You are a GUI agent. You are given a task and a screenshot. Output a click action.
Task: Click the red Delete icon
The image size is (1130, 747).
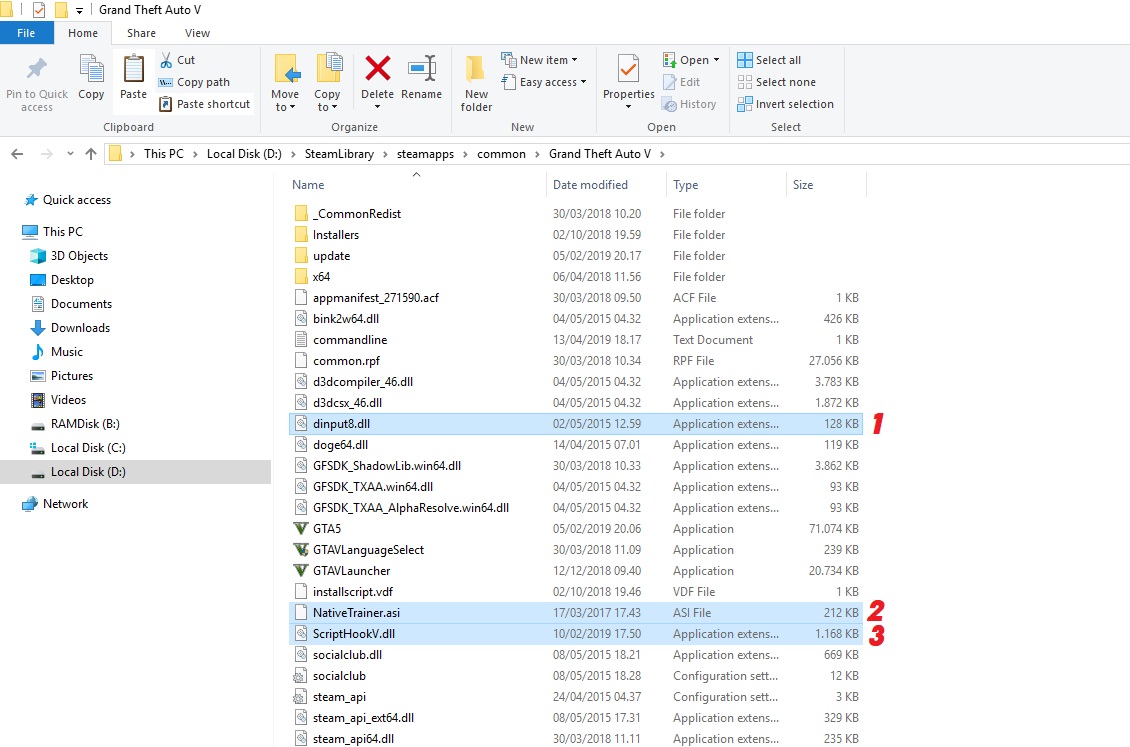[378, 69]
